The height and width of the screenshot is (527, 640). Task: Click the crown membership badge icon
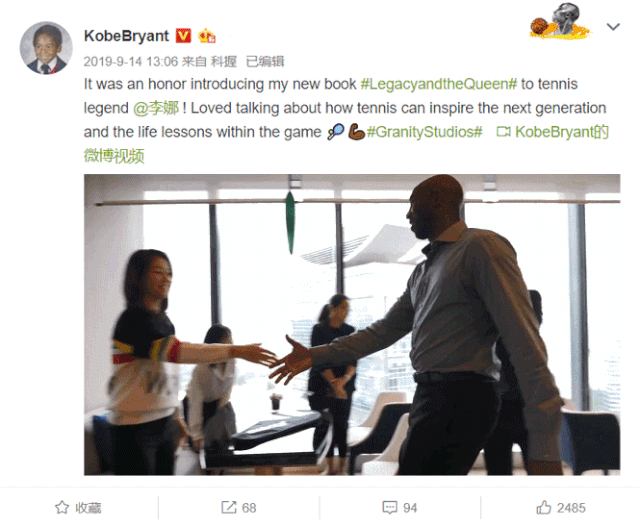(x=207, y=36)
